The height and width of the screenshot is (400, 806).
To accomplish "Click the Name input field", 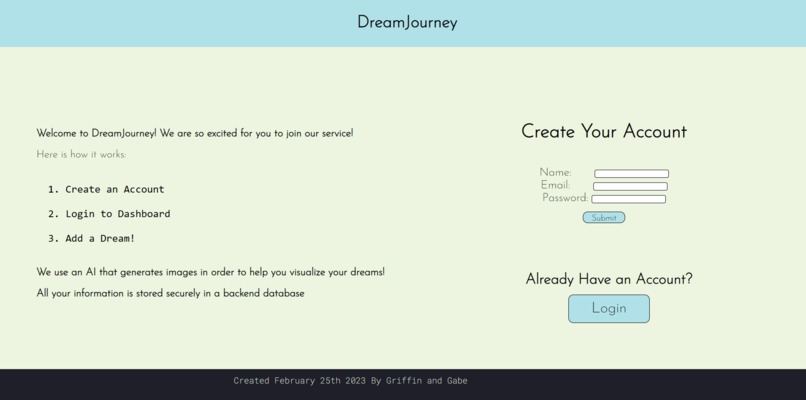I will (x=631, y=174).
